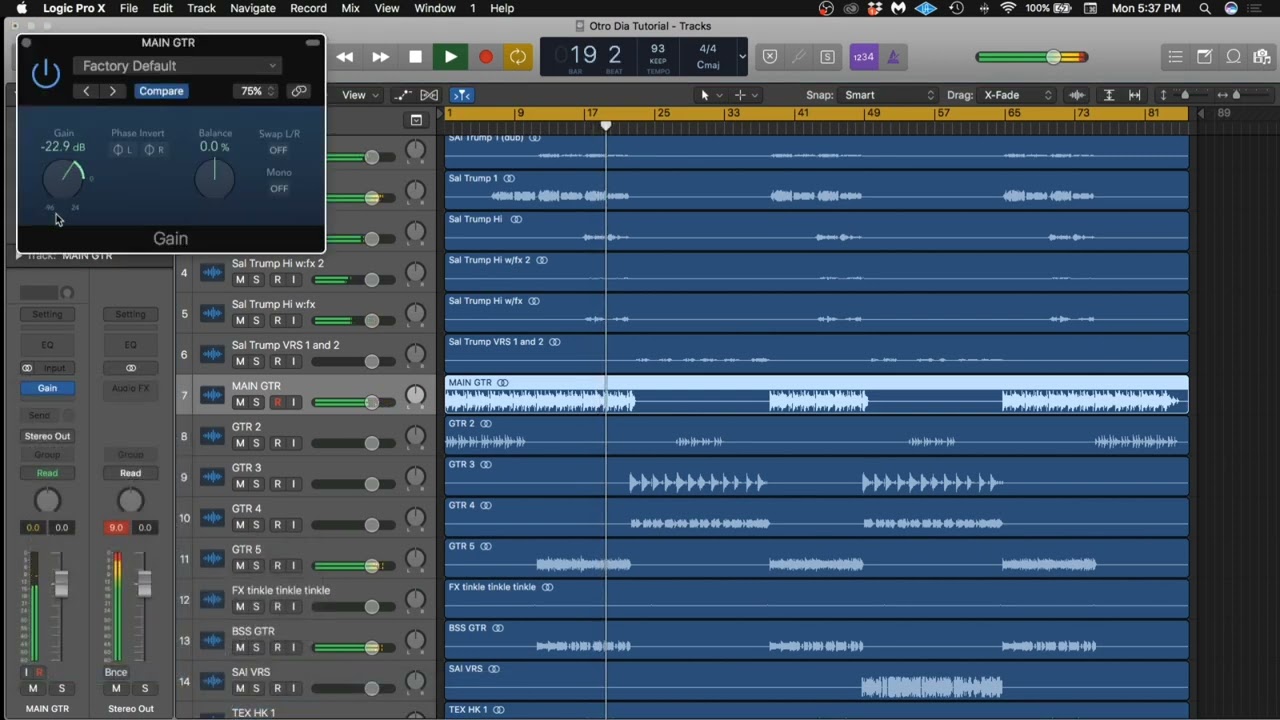Go to previous preset arrow in Gain plugin
Image resolution: width=1280 pixels, height=720 pixels.
86,91
